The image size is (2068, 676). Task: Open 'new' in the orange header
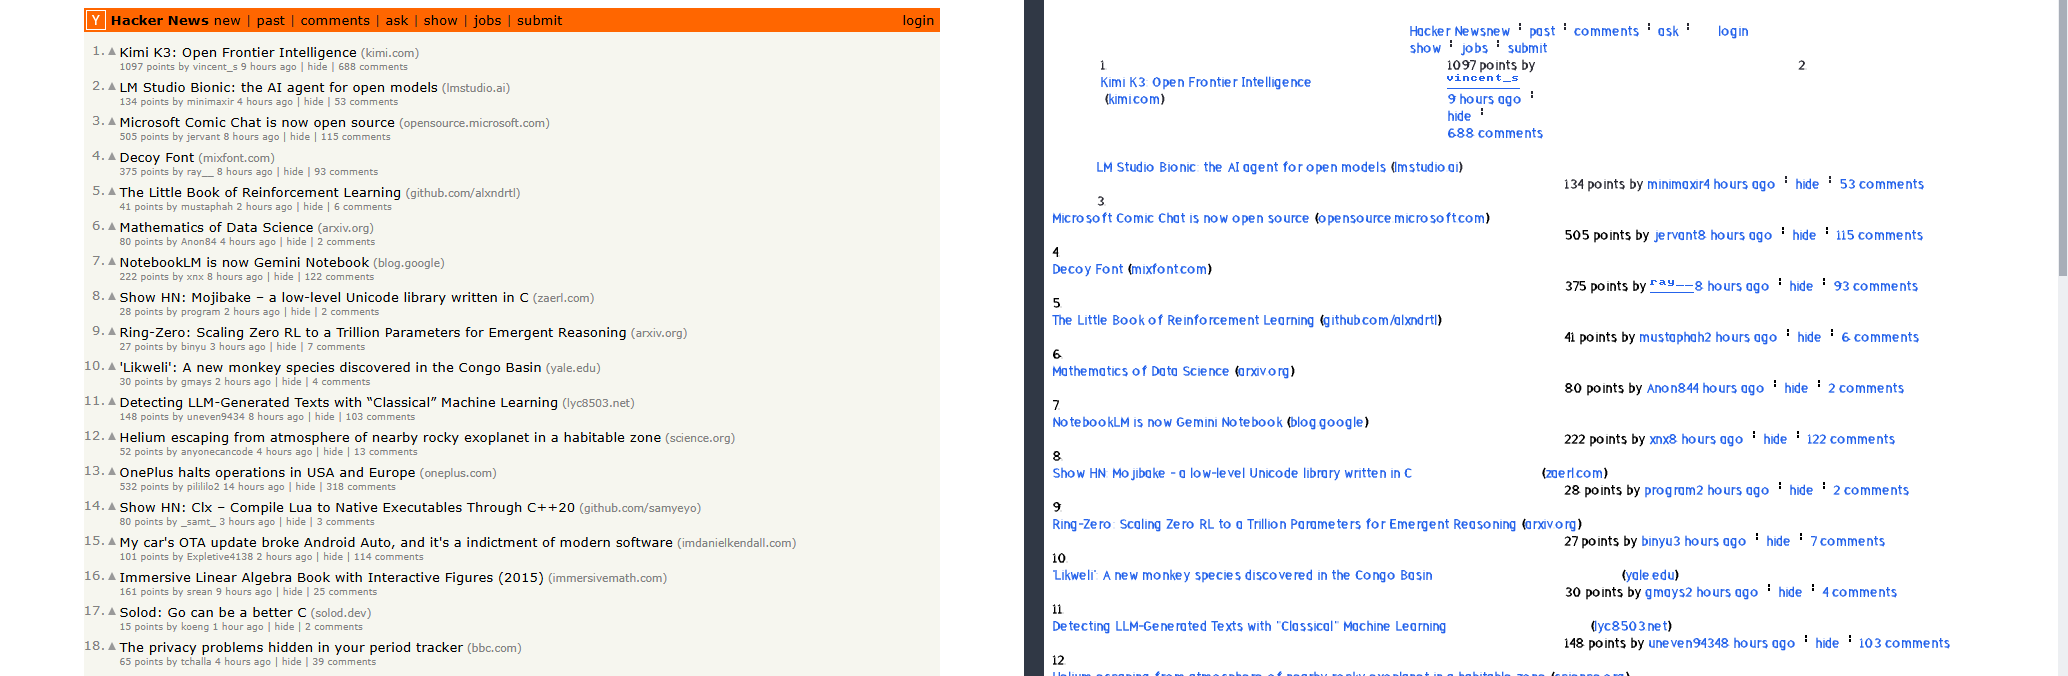(x=227, y=20)
